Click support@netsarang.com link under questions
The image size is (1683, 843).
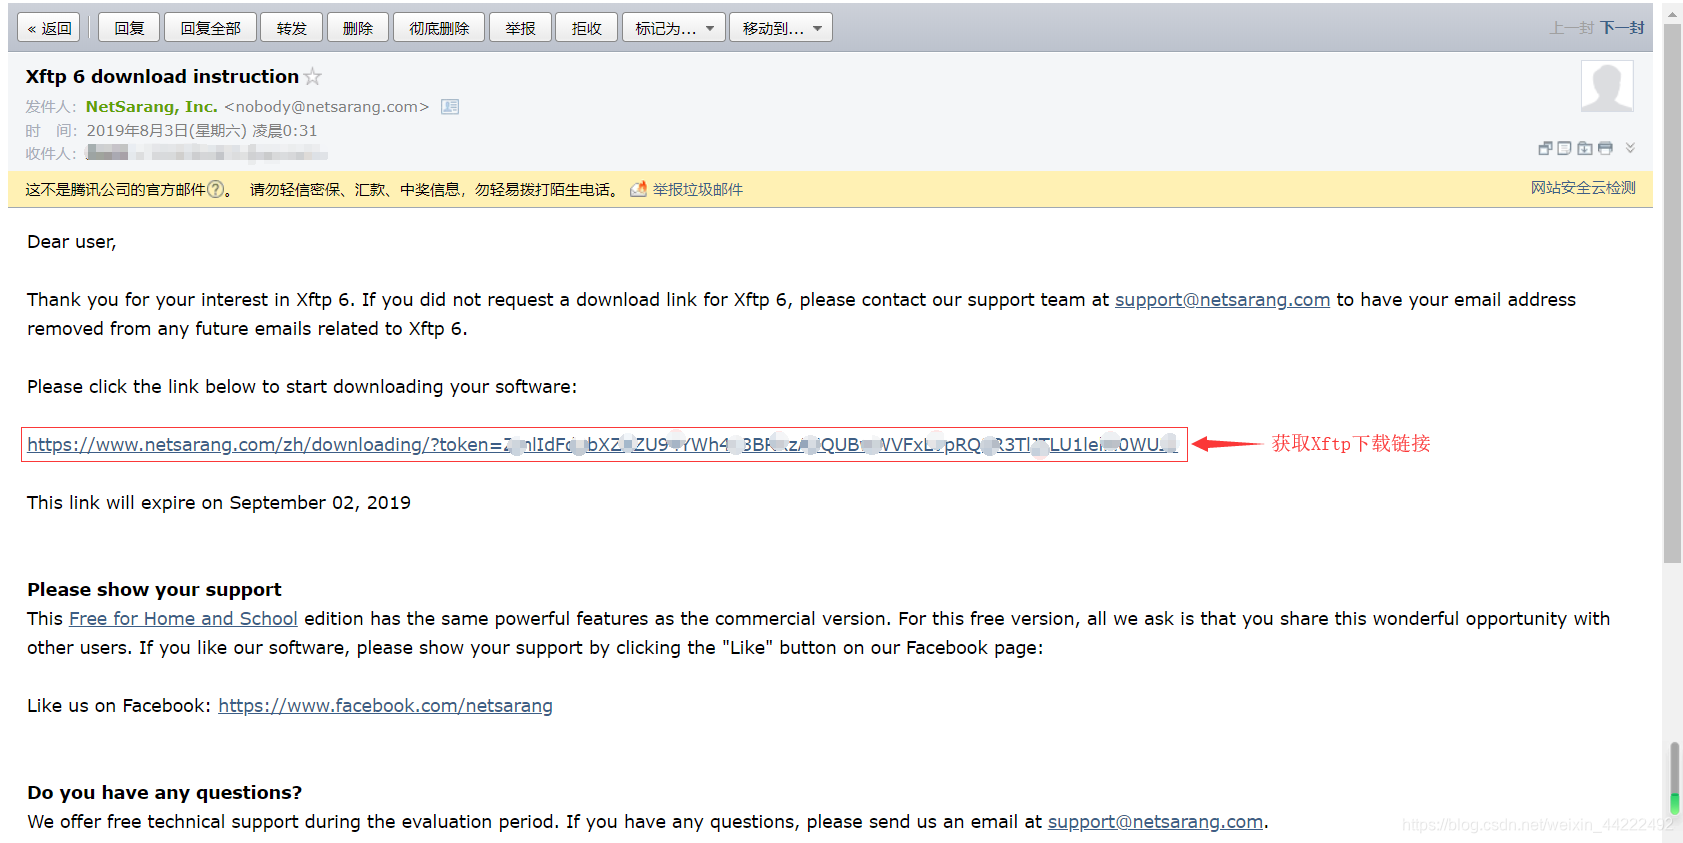click(1155, 822)
